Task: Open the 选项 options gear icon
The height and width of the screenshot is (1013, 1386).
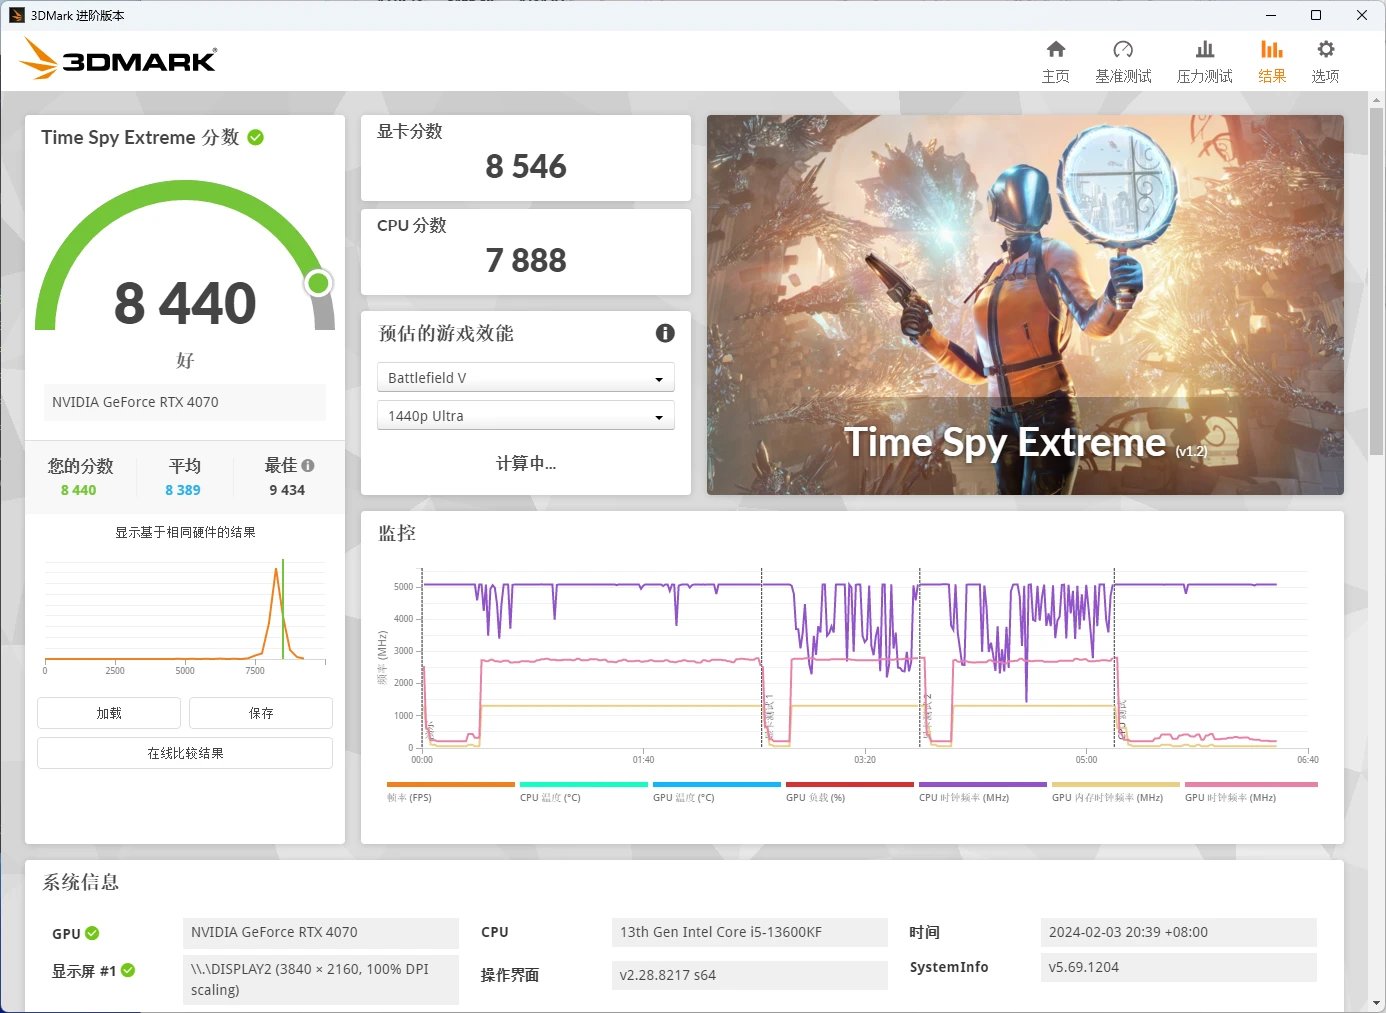Action: tap(1326, 49)
